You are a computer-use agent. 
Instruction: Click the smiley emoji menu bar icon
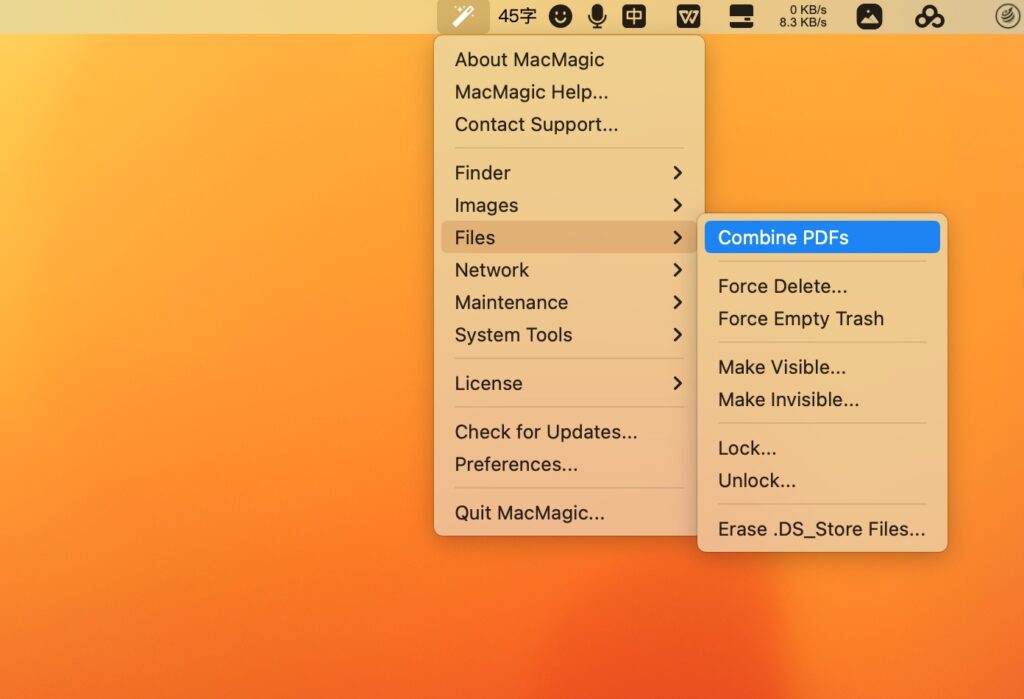pyautogui.click(x=560, y=16)
